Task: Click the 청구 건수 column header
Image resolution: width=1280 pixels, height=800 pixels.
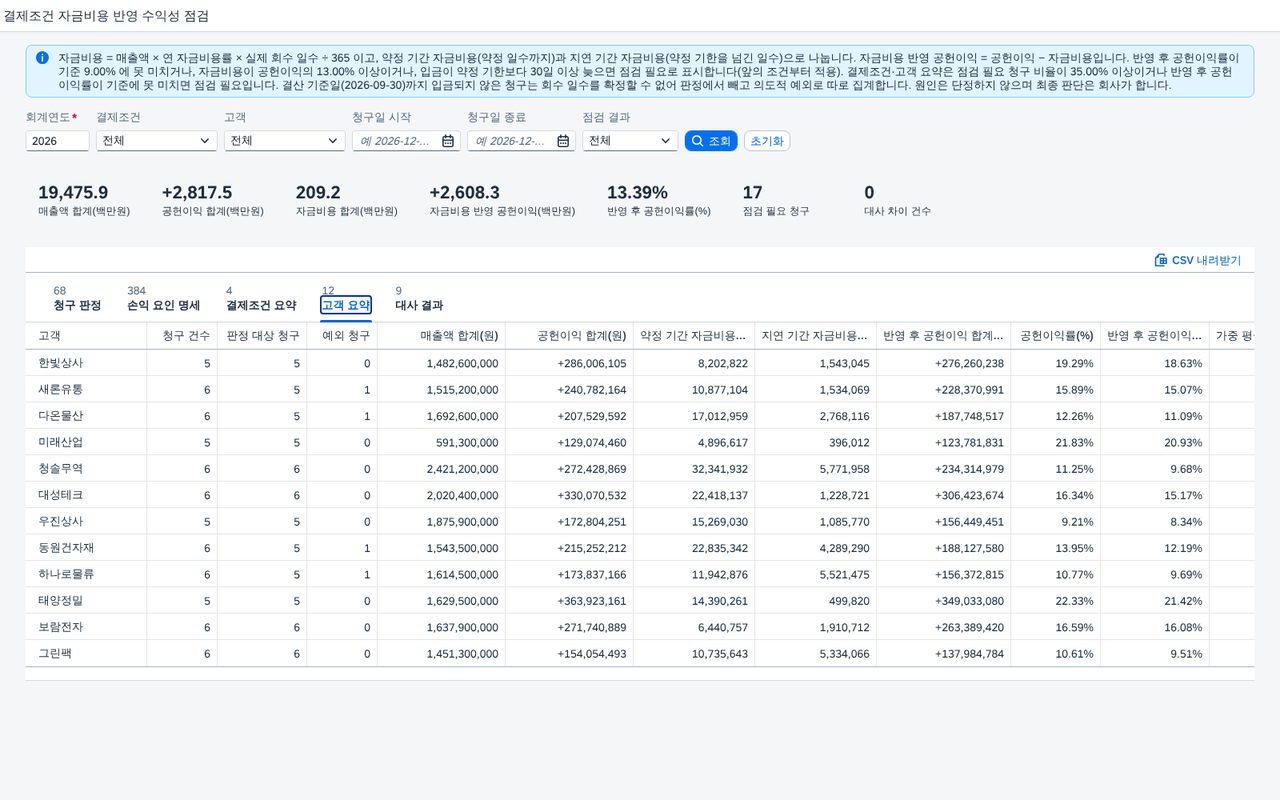Action: [x=182, y=336]
